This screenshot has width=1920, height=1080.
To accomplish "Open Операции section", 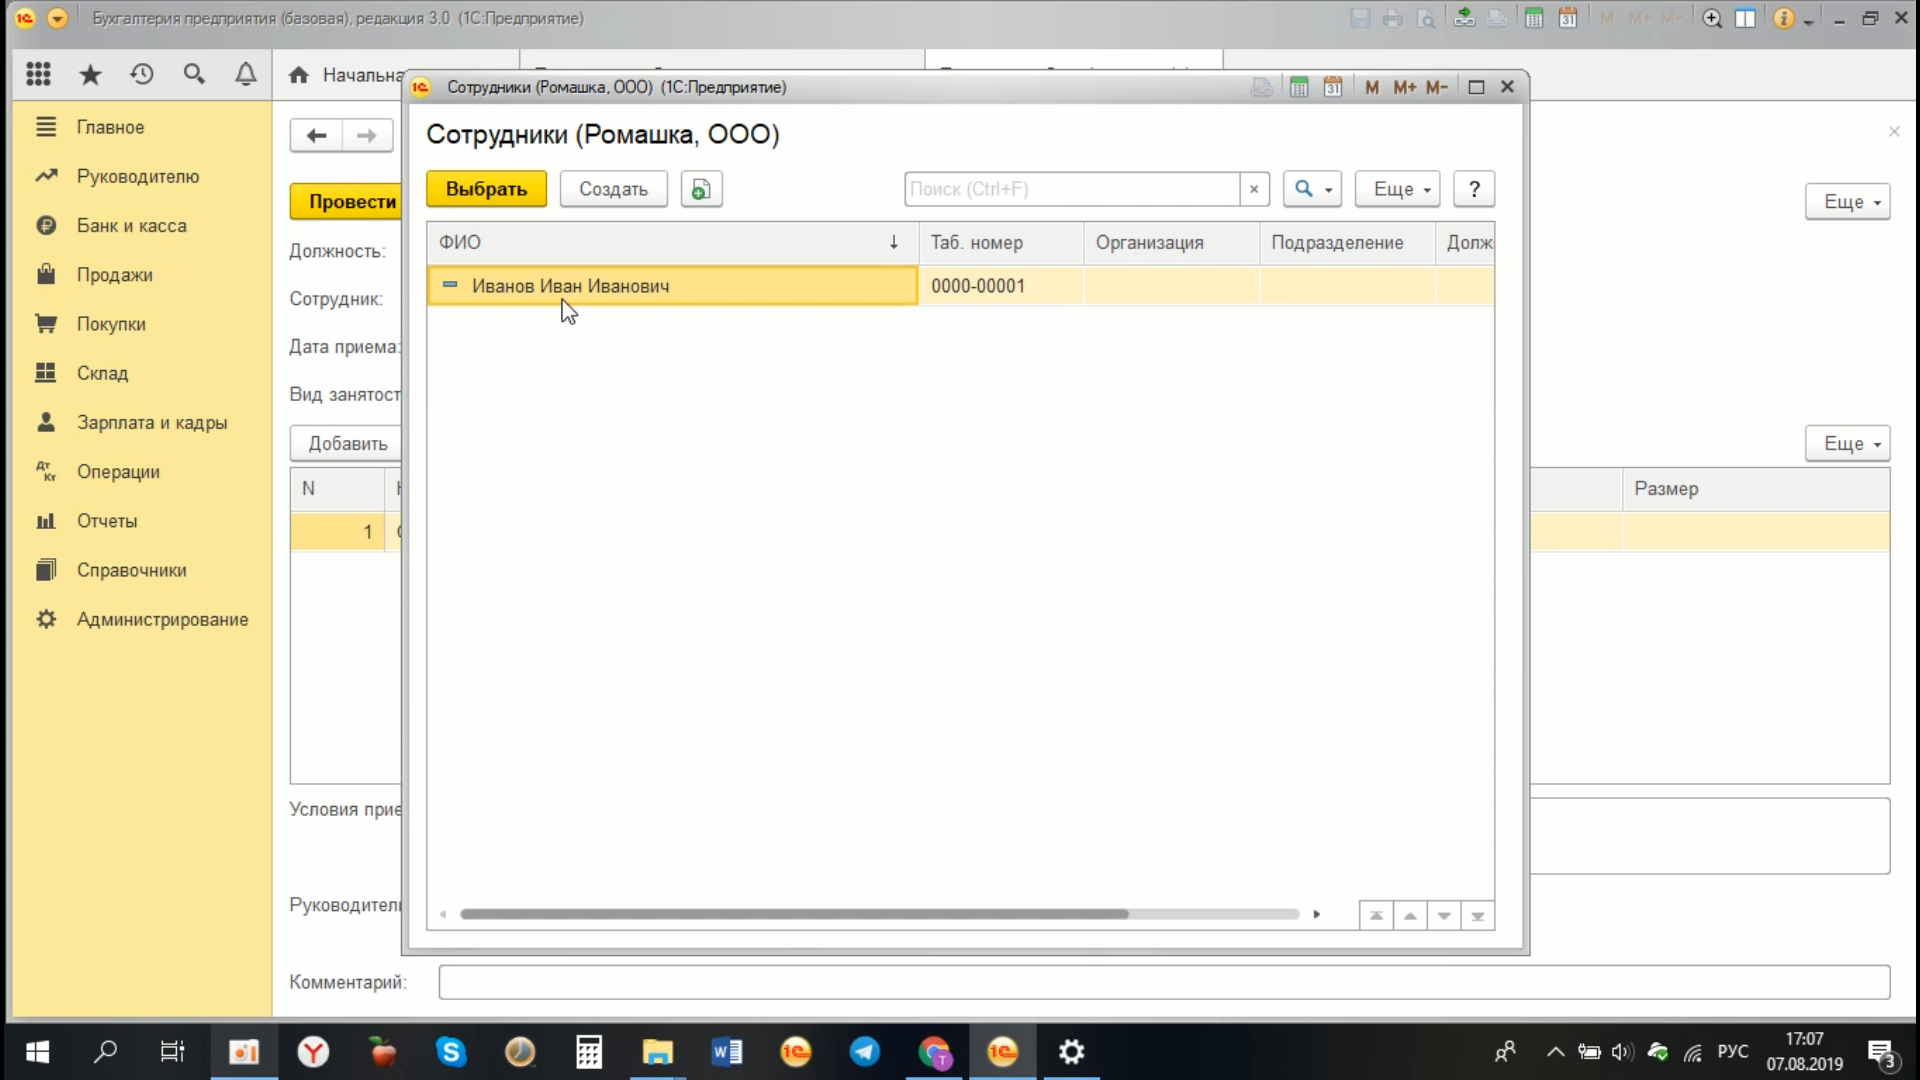I will [x=118, y=472].
